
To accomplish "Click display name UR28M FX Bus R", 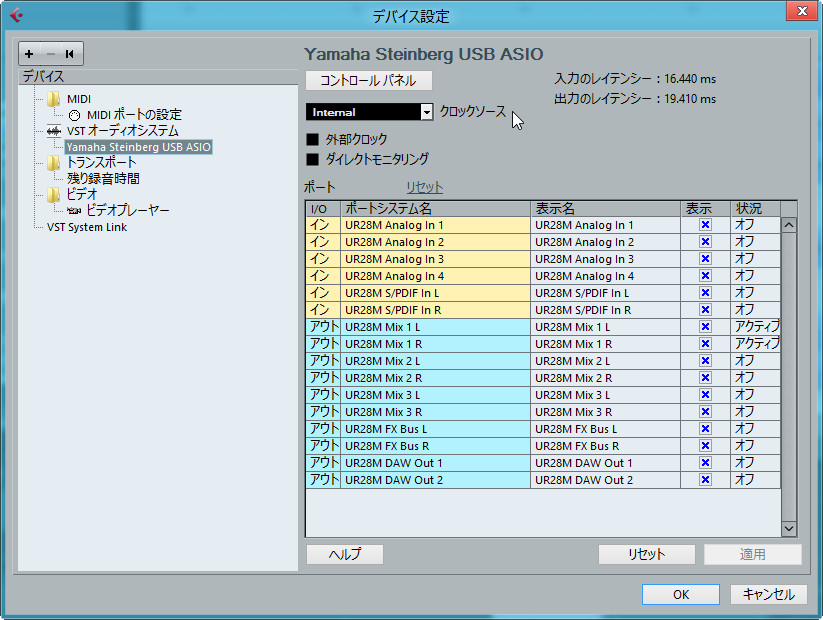I will [577, 446].
